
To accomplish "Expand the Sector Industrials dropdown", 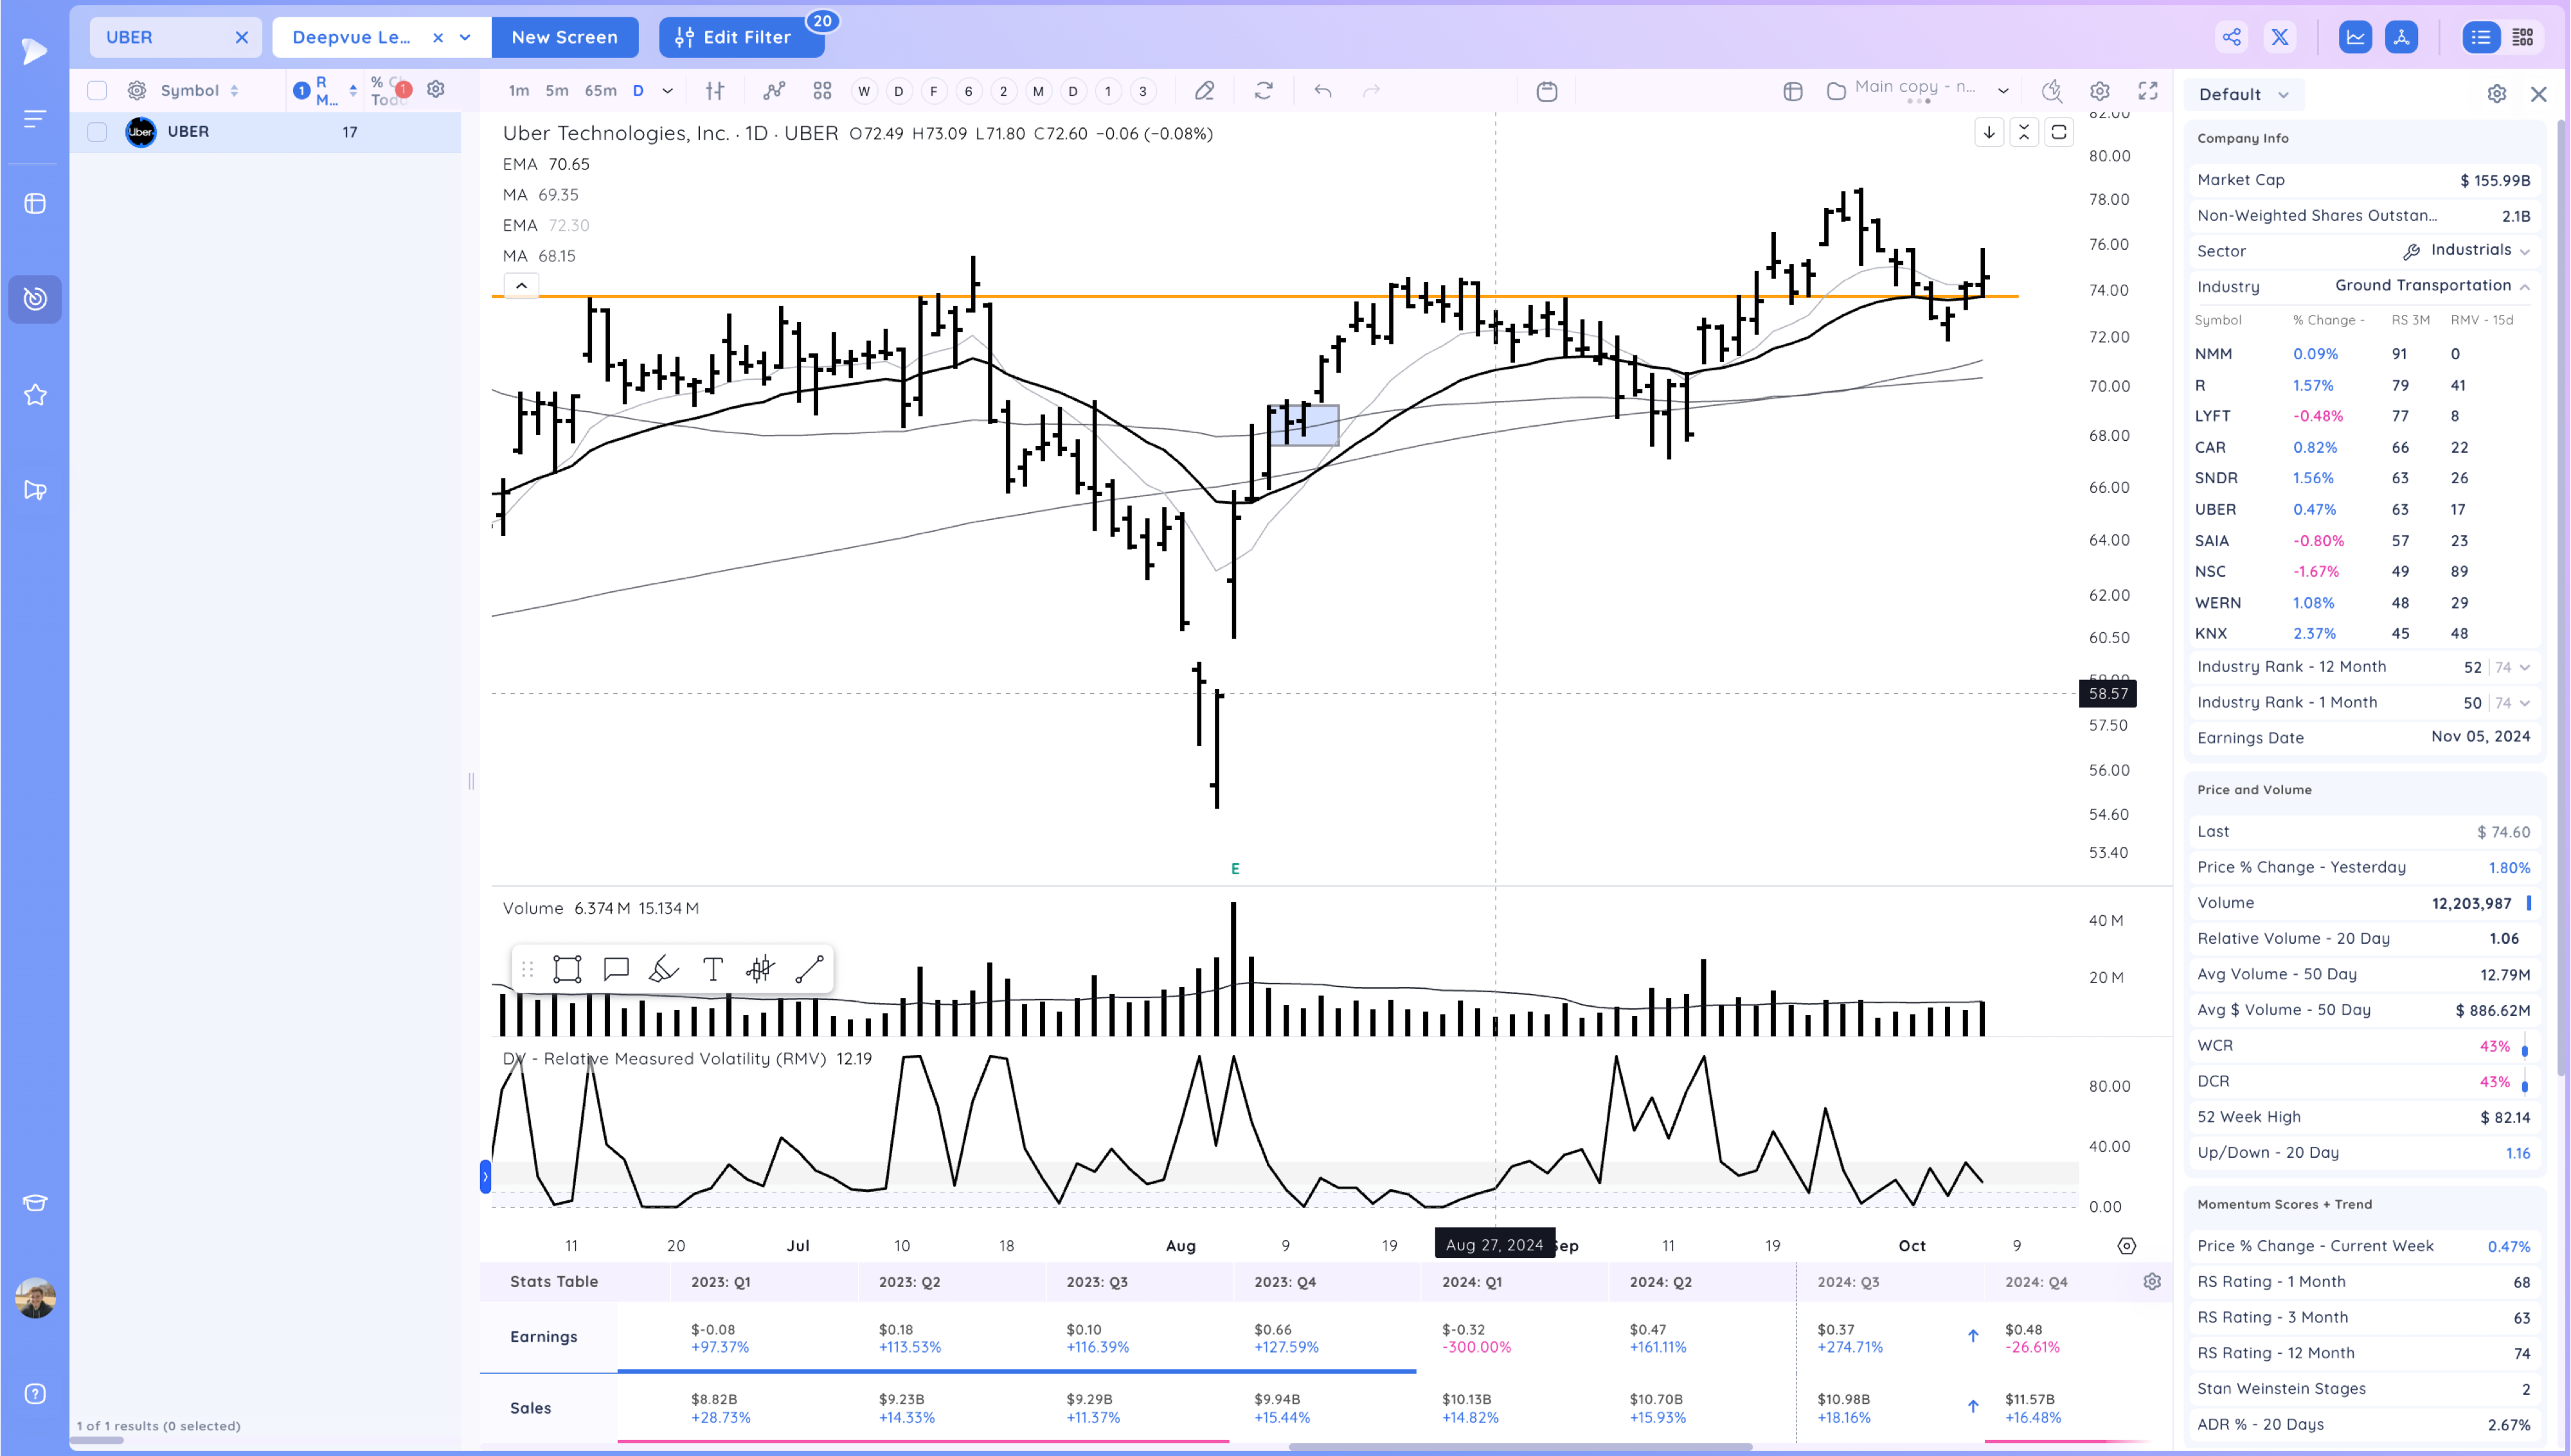I will click(x=2525, y=251).
